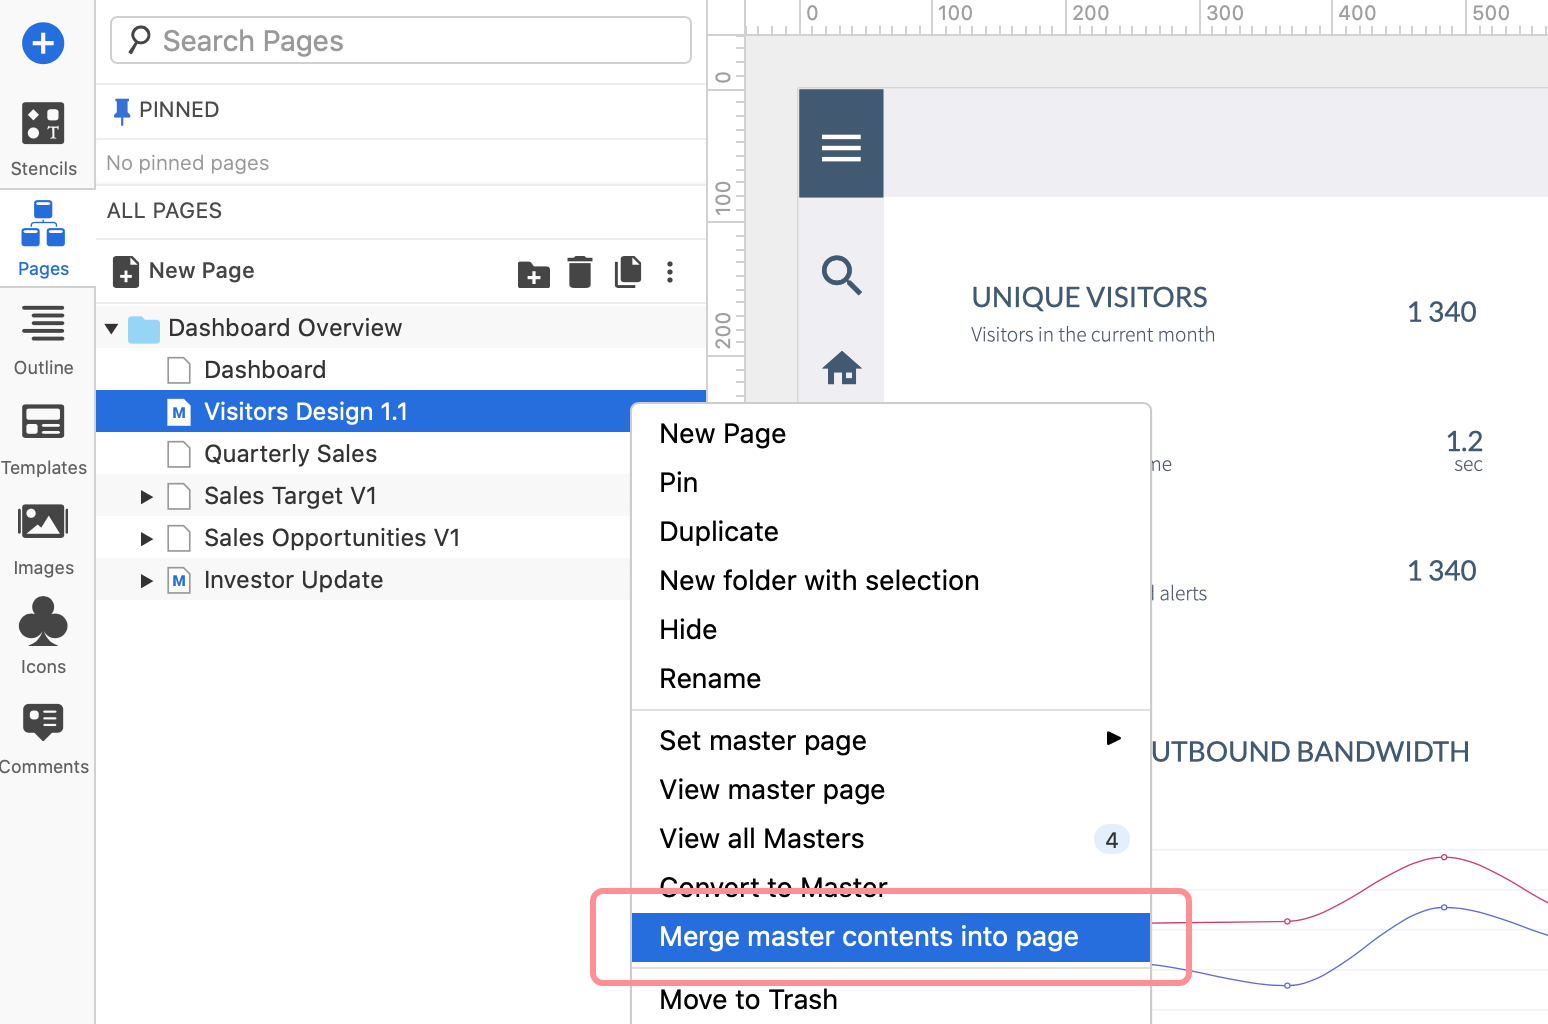Hide the Visitors Design 1.1 page
1548x1024 pixels.
point(687,629)
